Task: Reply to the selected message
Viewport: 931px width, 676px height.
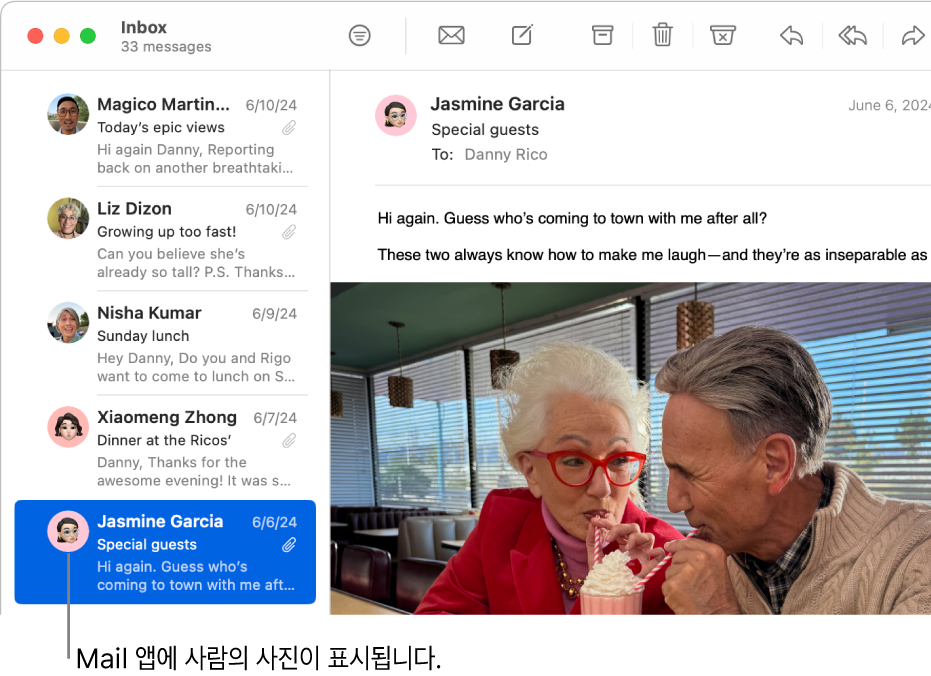Action: pos(791,36)
